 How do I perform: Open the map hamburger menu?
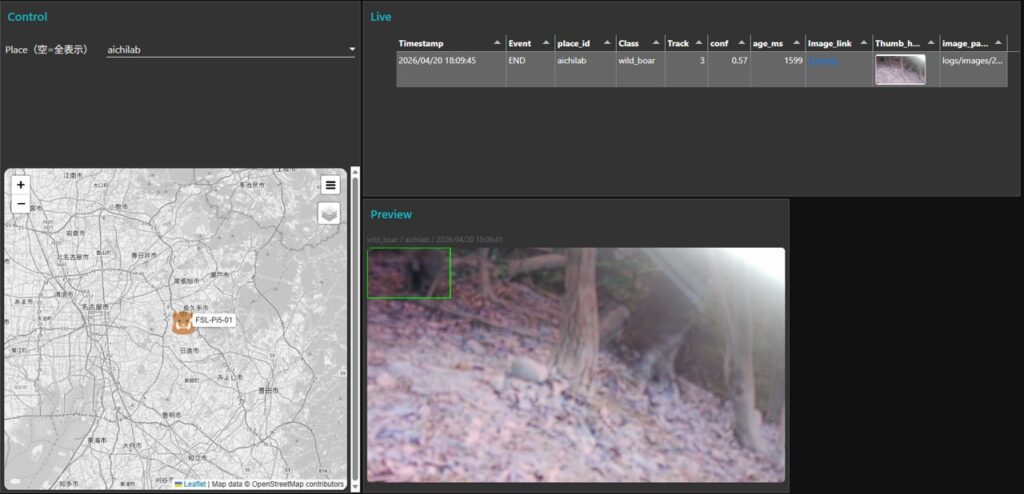(x=330, y=185)
